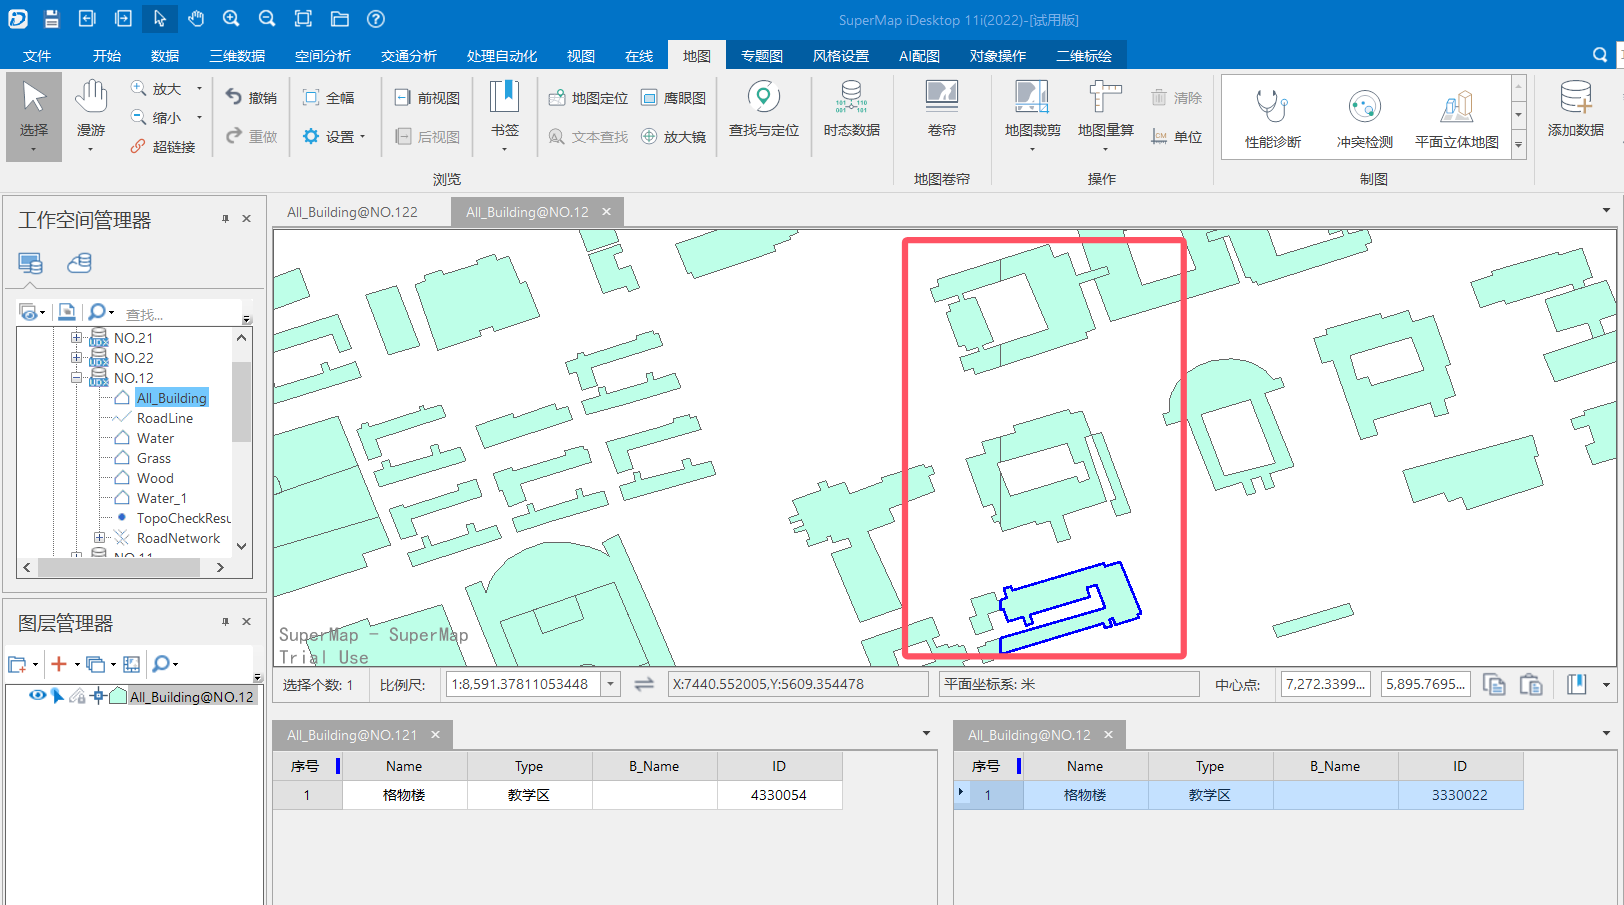Click the paste coordinates icon in status bar
This screenshot has height=905, width=1624.
(1531, 684)
